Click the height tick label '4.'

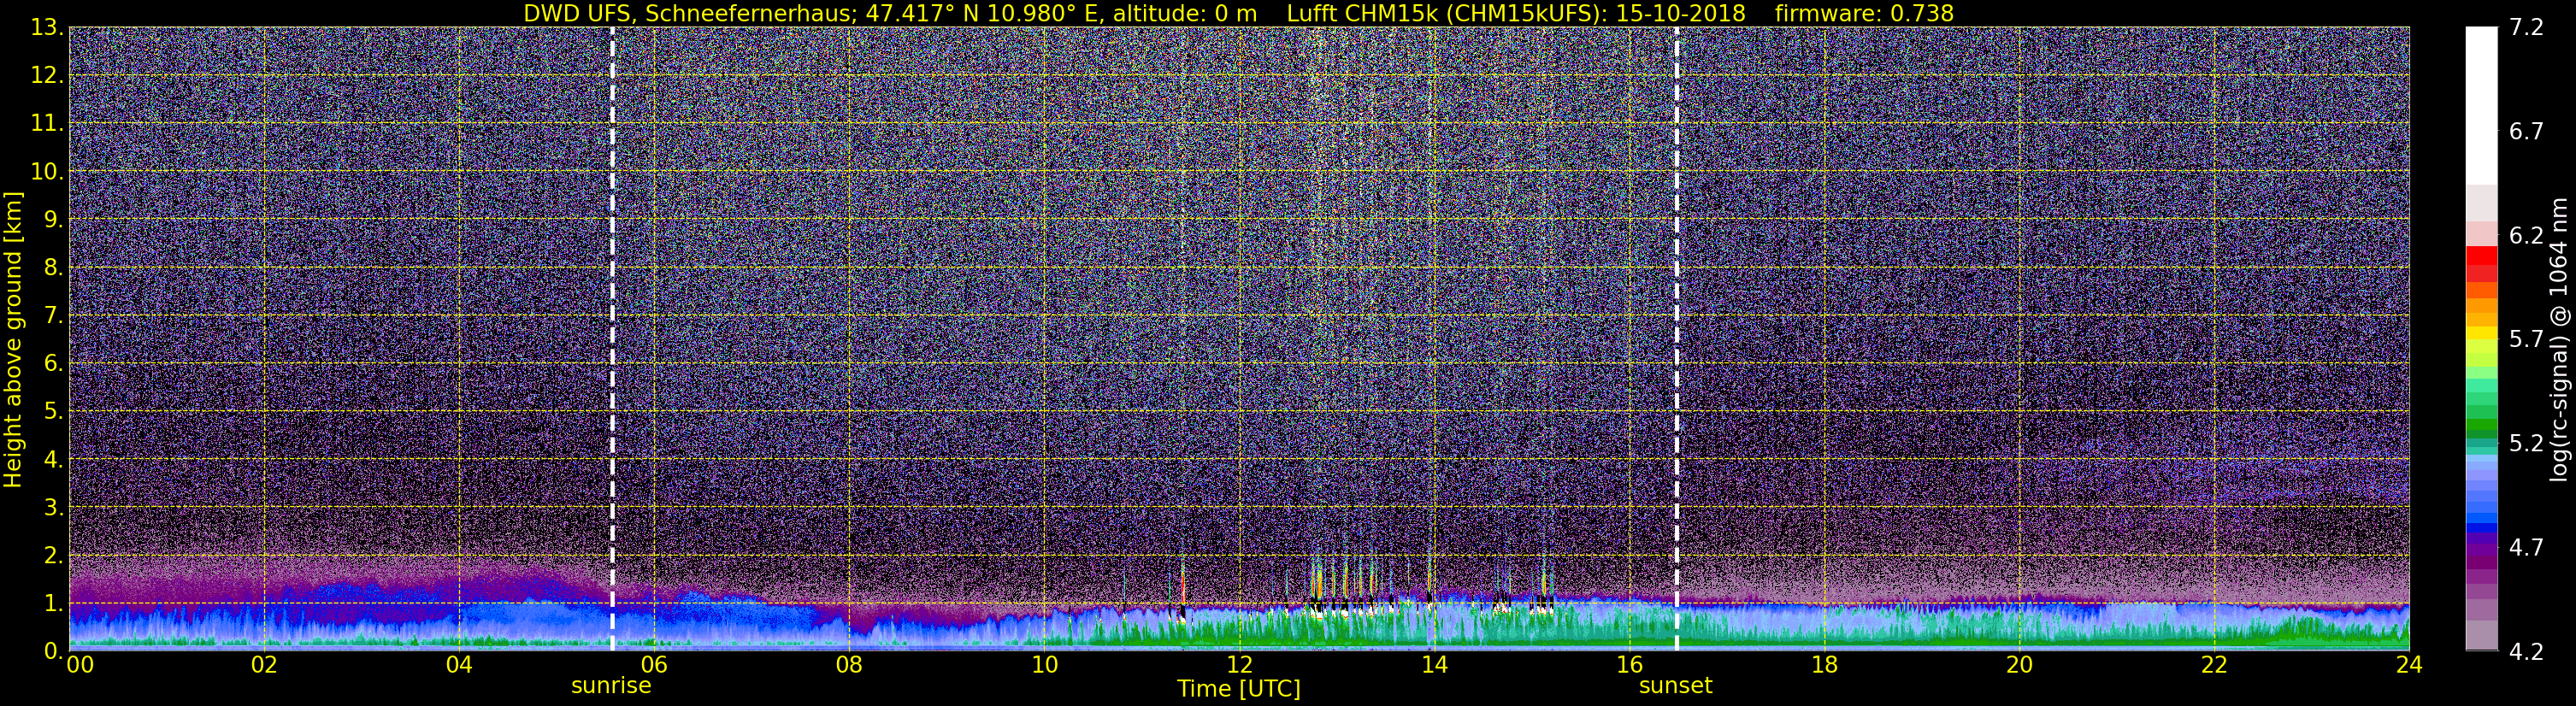(54, 460)
